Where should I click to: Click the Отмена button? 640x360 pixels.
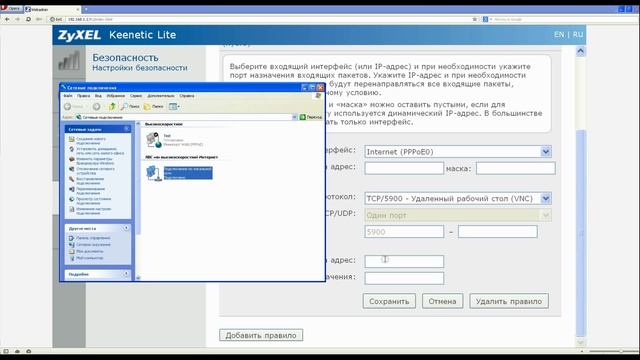(442, 301)
